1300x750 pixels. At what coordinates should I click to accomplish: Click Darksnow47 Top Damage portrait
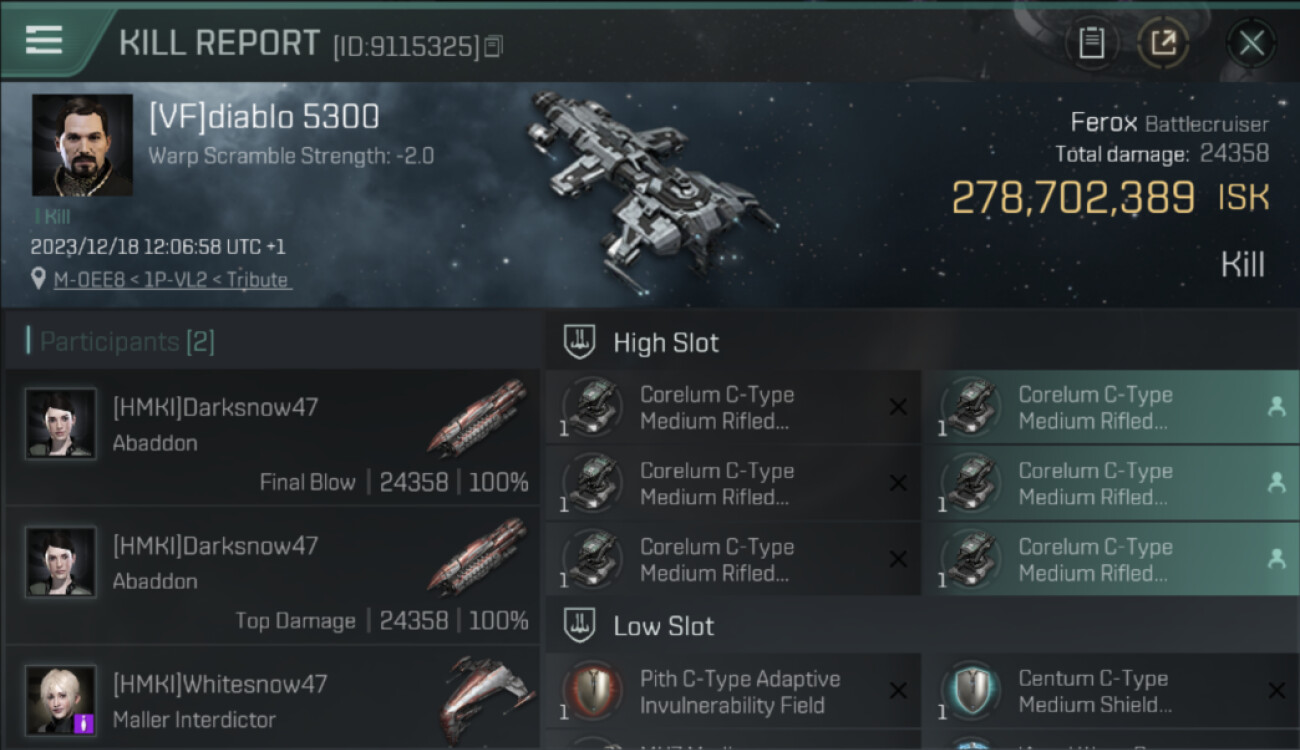pyautogui.click(x=61, y=562)
